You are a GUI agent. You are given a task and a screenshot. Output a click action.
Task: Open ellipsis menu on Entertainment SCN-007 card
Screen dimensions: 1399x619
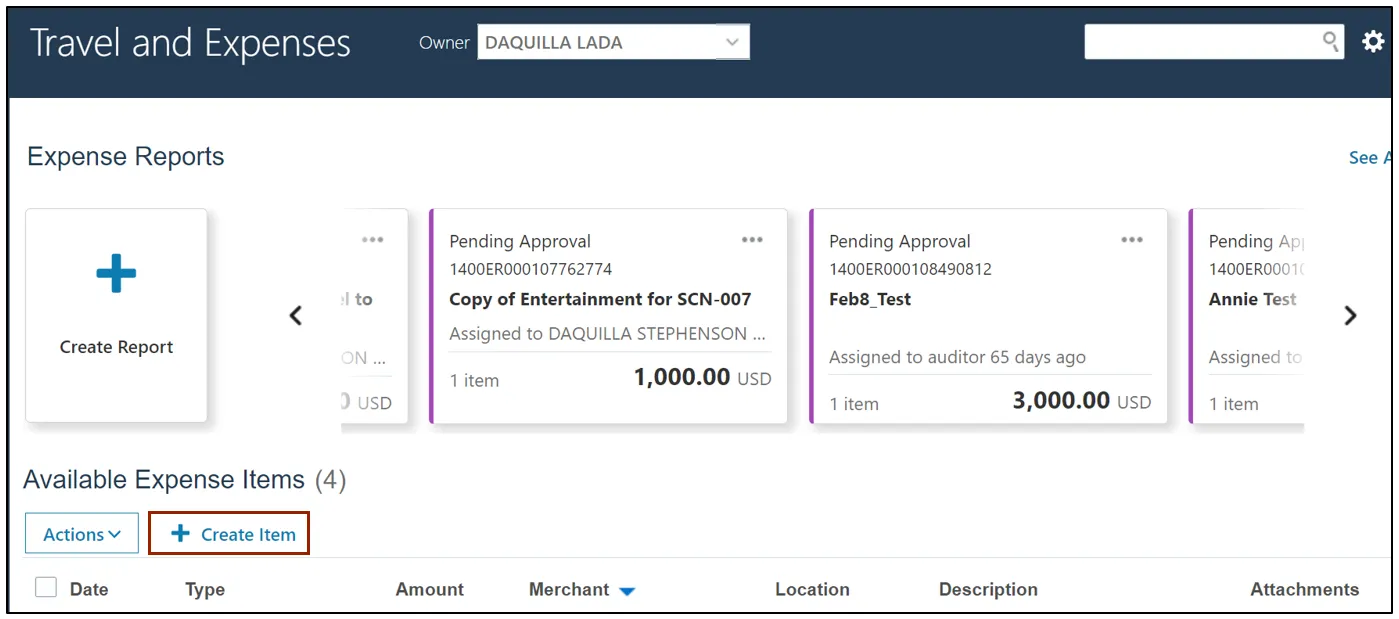coord(752,240)
